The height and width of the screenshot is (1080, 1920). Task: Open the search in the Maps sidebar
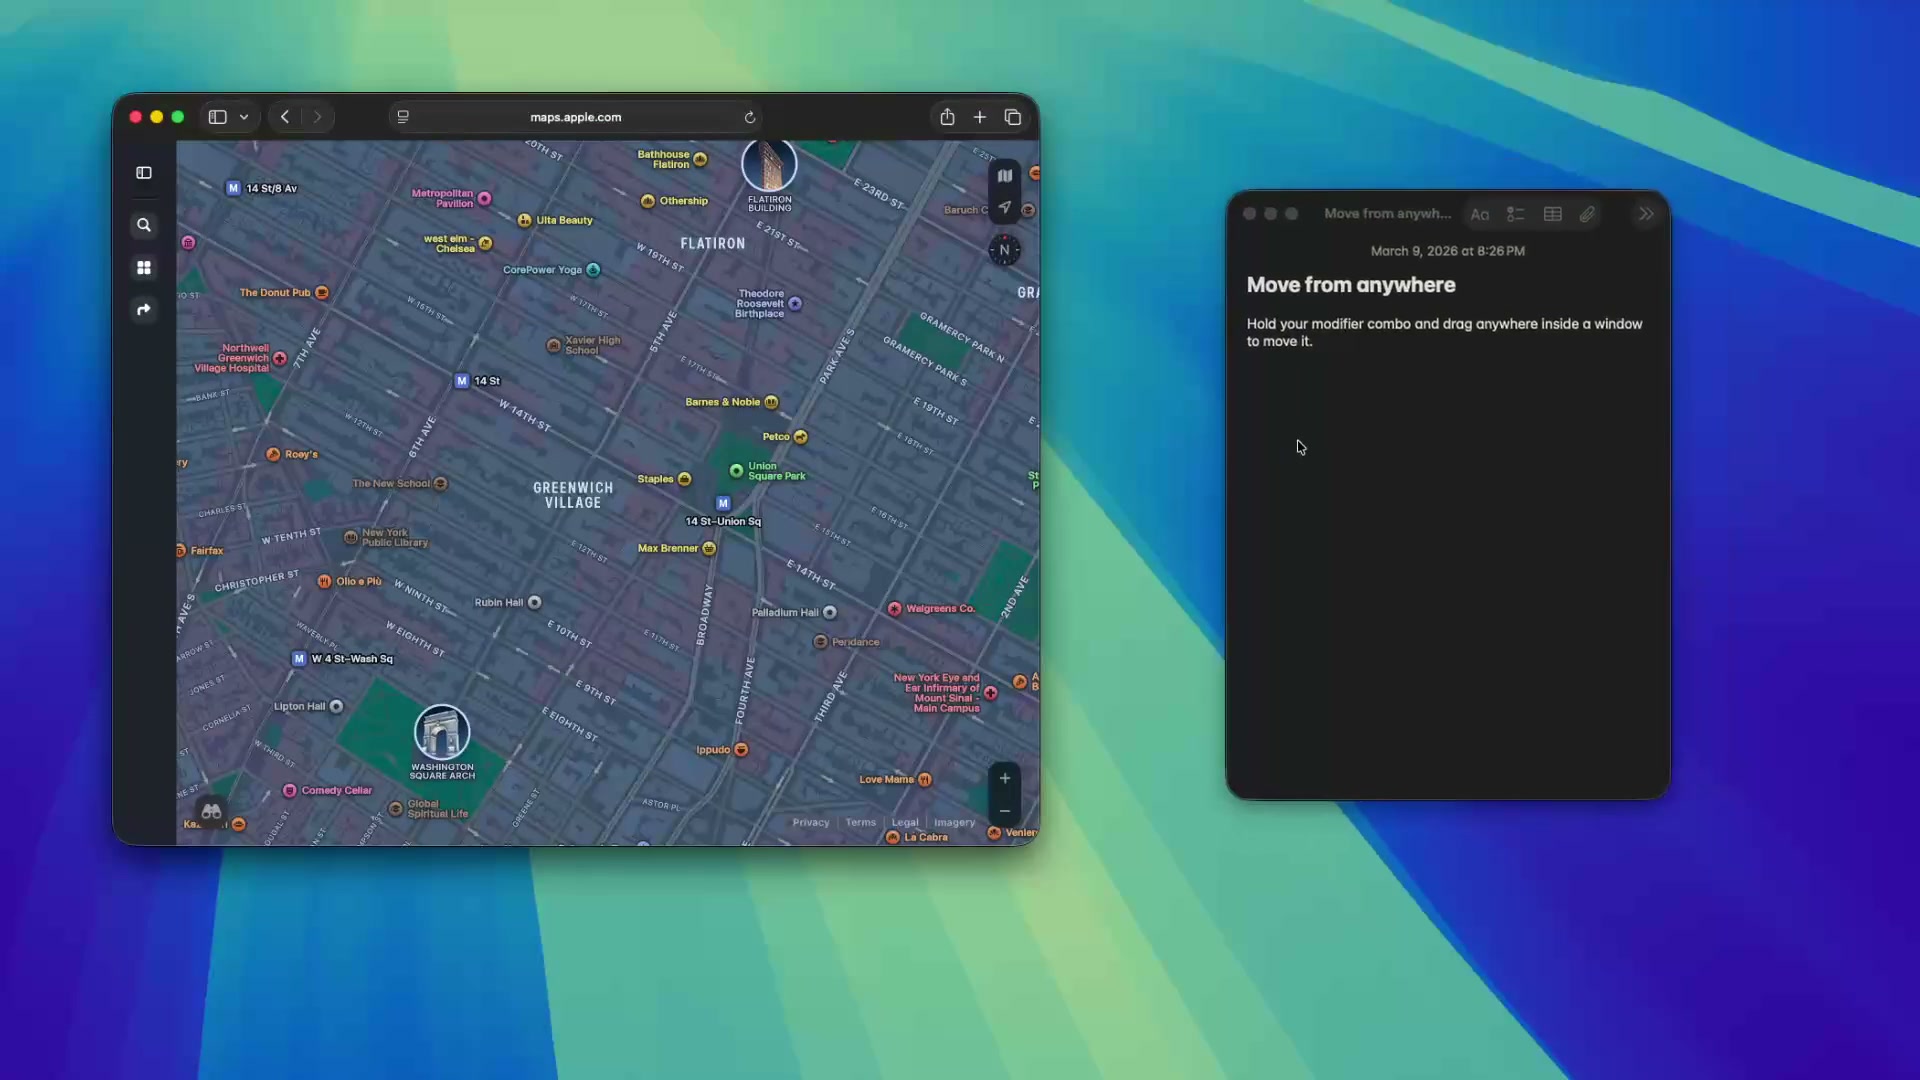click(x=144, y=225)
